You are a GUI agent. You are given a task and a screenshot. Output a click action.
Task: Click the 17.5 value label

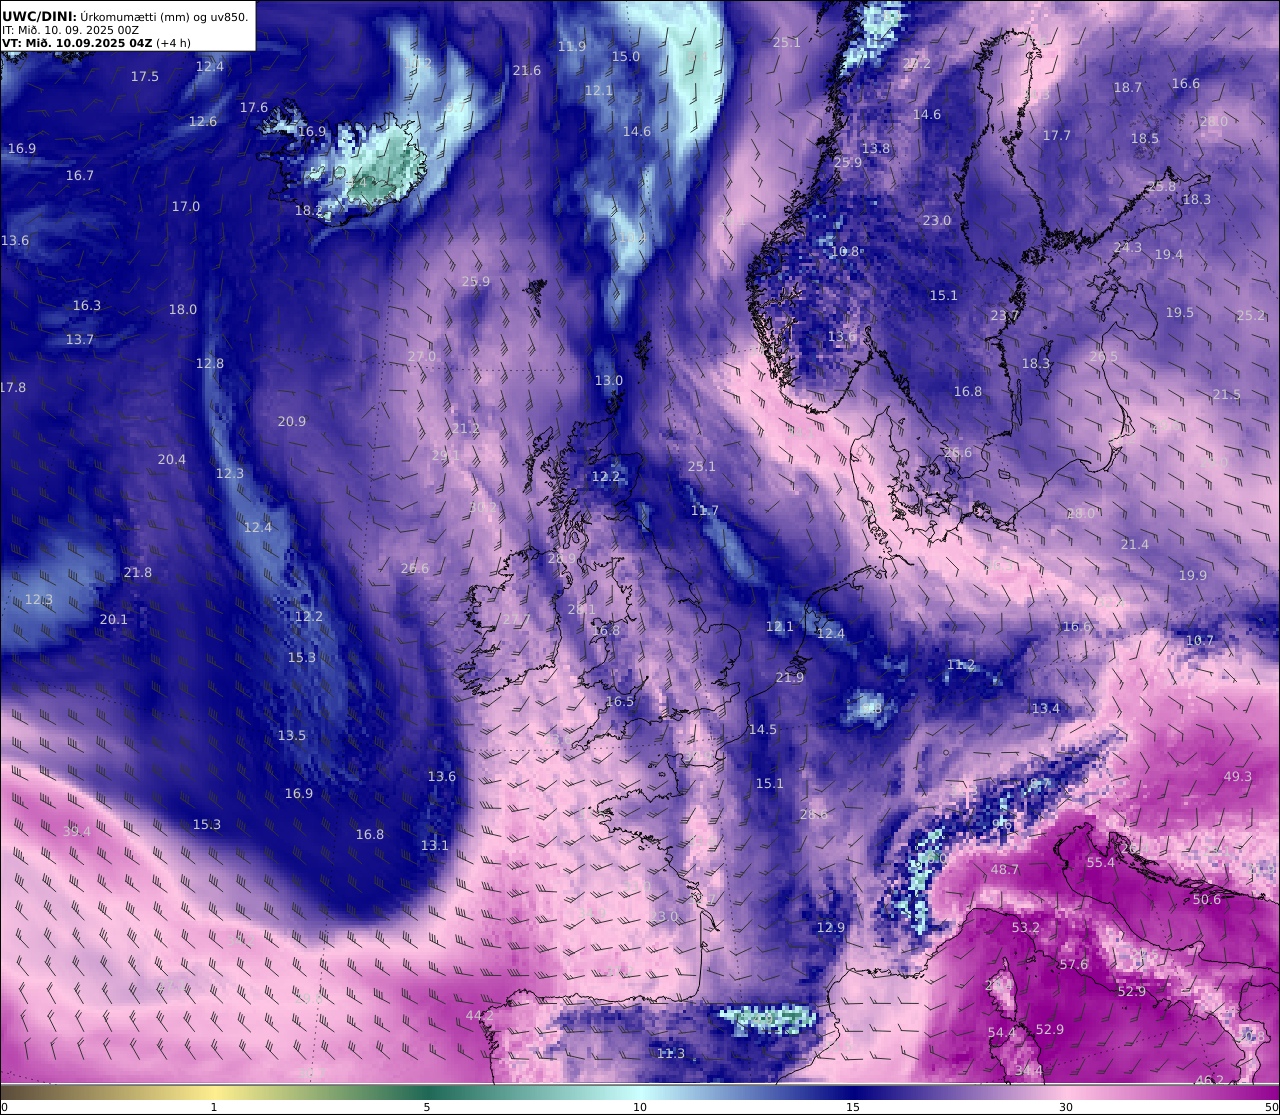point(145,77)
